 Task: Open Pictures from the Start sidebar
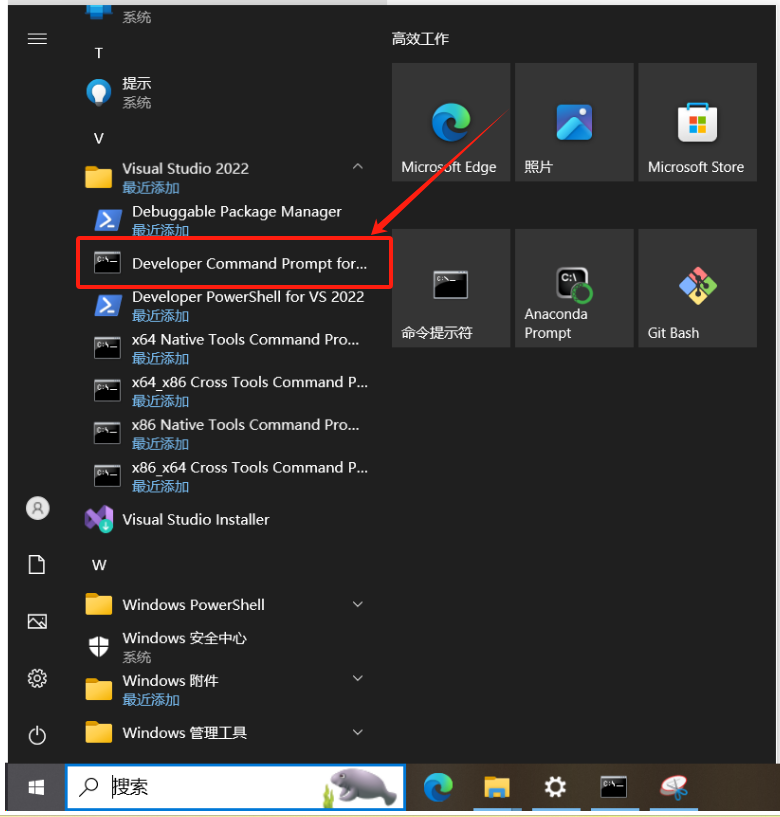[x=37, y=621]
